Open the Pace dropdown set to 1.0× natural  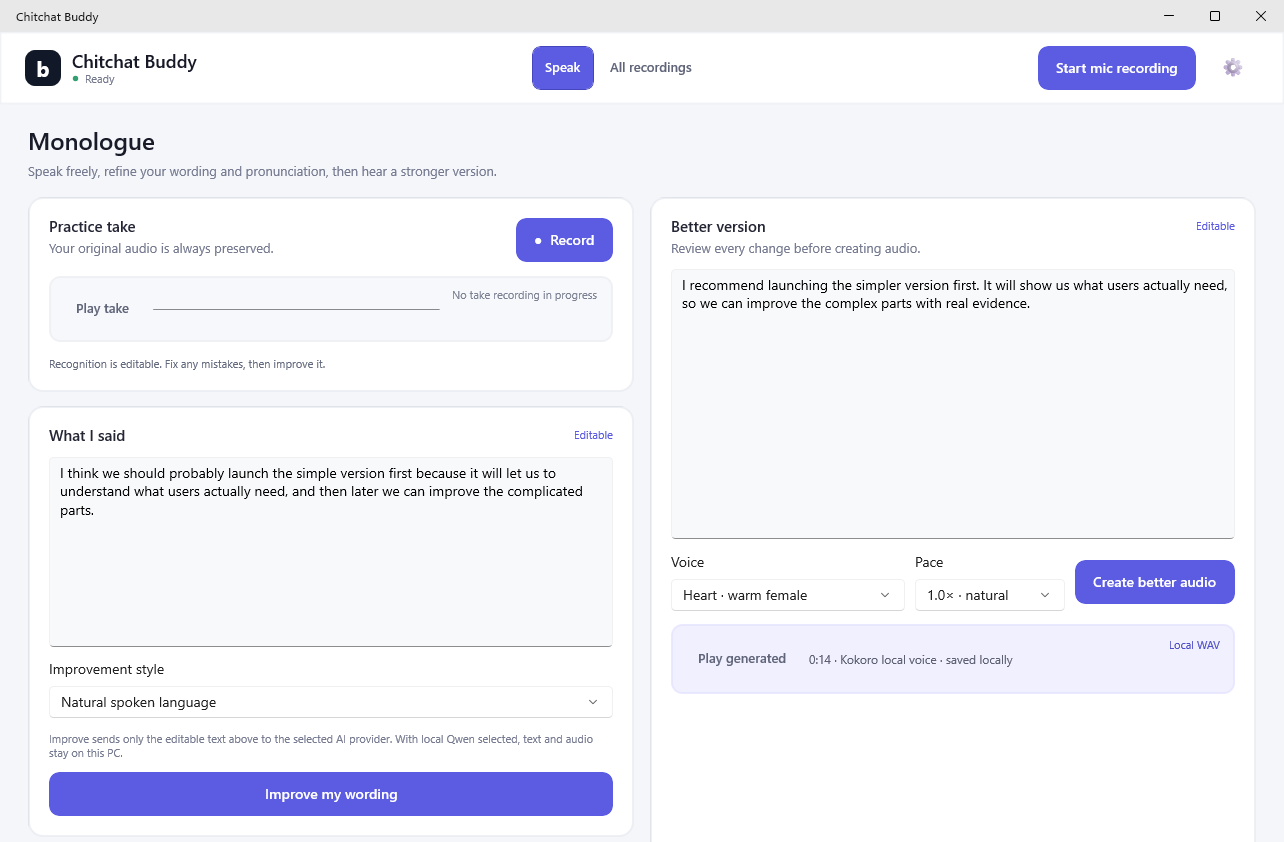(x=989, y=595)
